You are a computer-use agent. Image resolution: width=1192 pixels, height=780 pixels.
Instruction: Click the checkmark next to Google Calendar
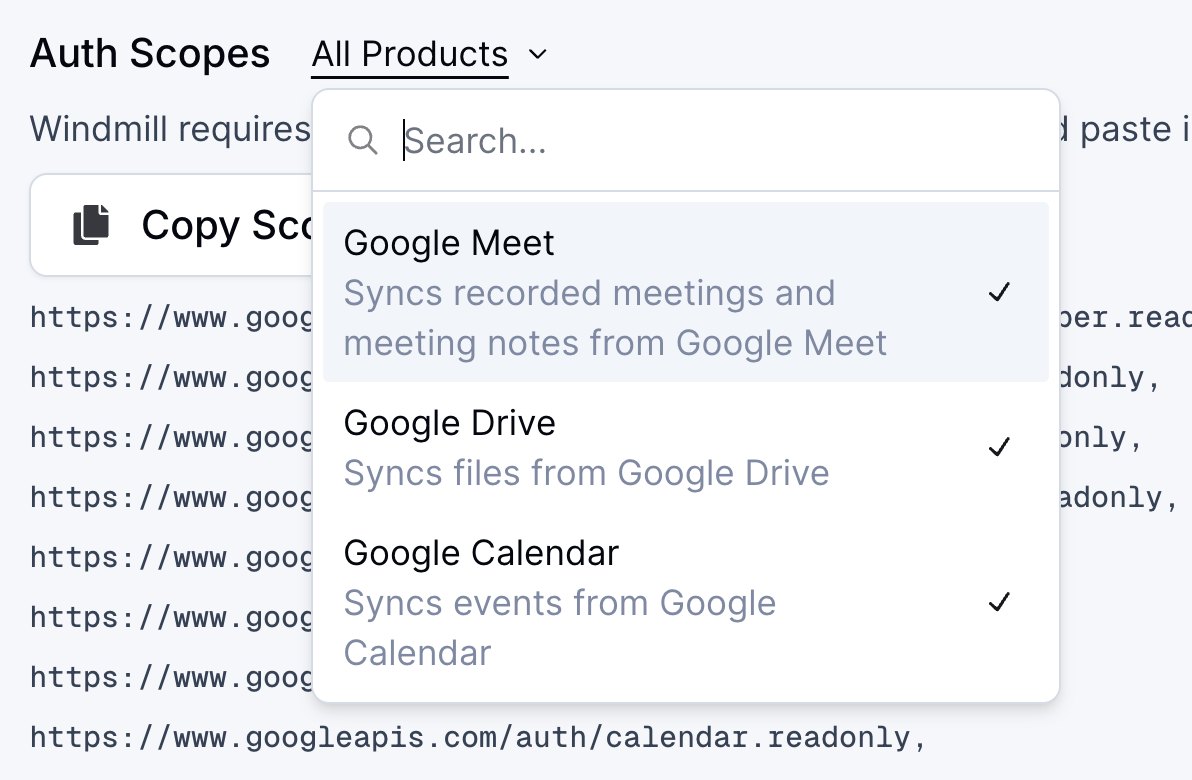point(999,602)
